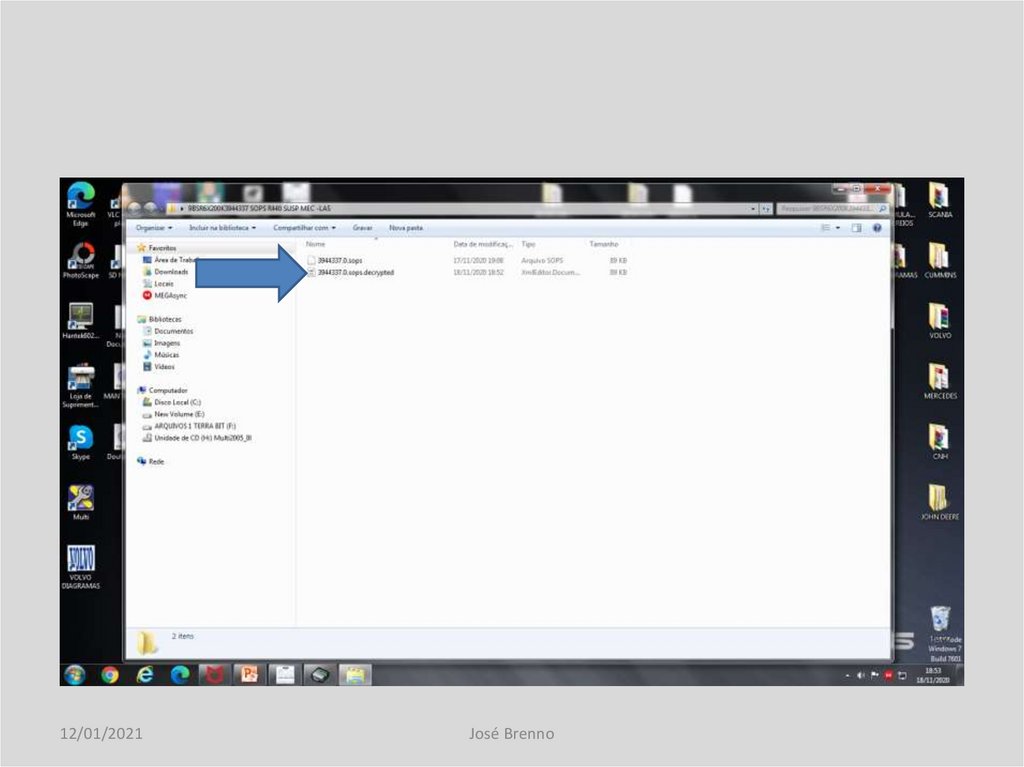Expand the address bar history dropdown
The image size is (1024, 767).
pyautogui.click(x=753, y=209)
